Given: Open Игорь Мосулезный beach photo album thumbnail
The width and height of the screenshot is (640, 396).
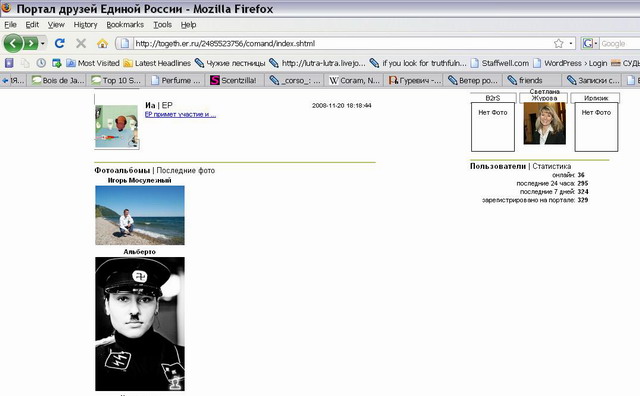Looking at the screenshot, I should point(140,215).
